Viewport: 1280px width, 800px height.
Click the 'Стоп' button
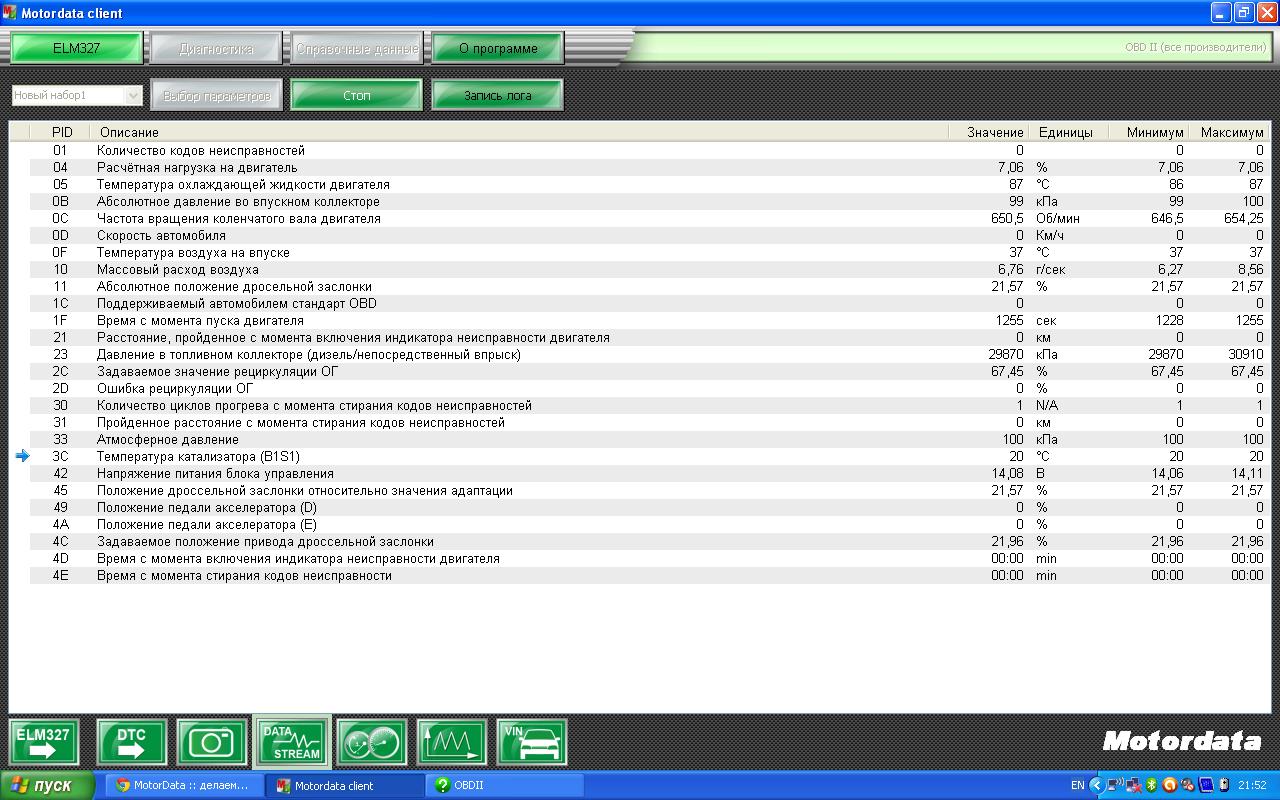357,95
